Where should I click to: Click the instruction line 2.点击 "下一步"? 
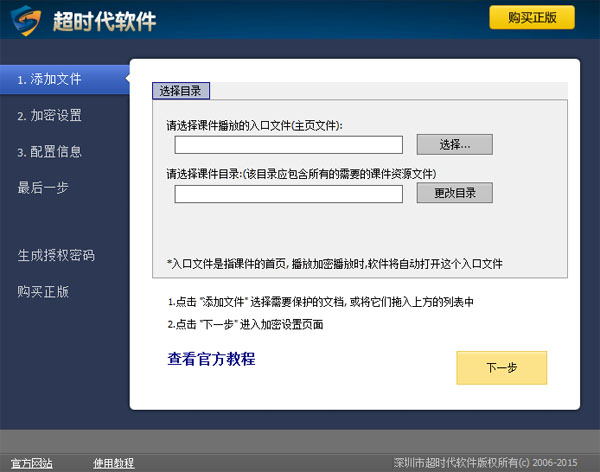(x=245, y=325)
